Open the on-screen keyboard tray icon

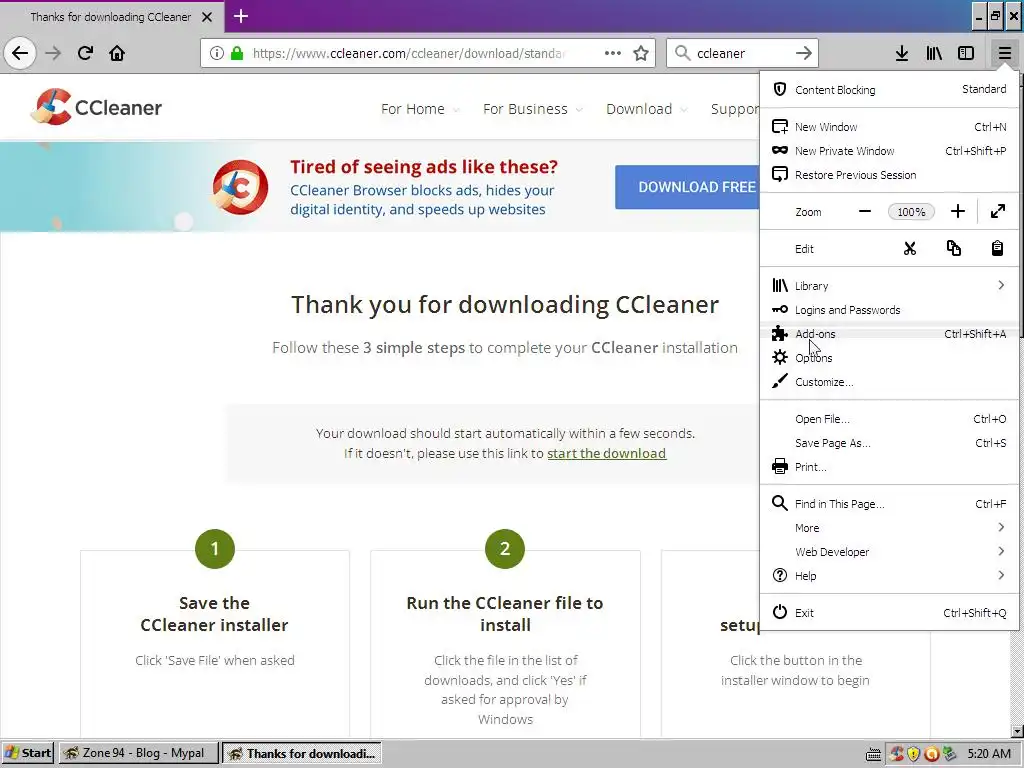(873, 754)
